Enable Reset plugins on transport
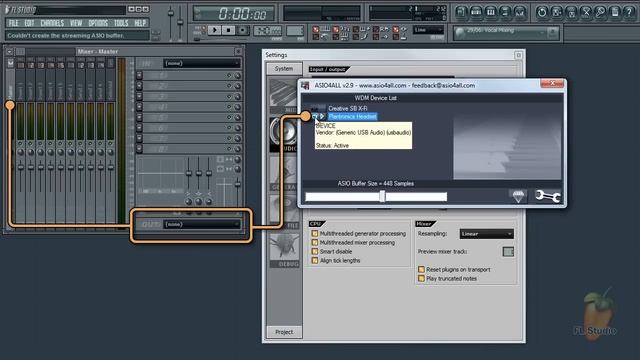The height and width of the screenshot is (360, 640). coord(421,269)
